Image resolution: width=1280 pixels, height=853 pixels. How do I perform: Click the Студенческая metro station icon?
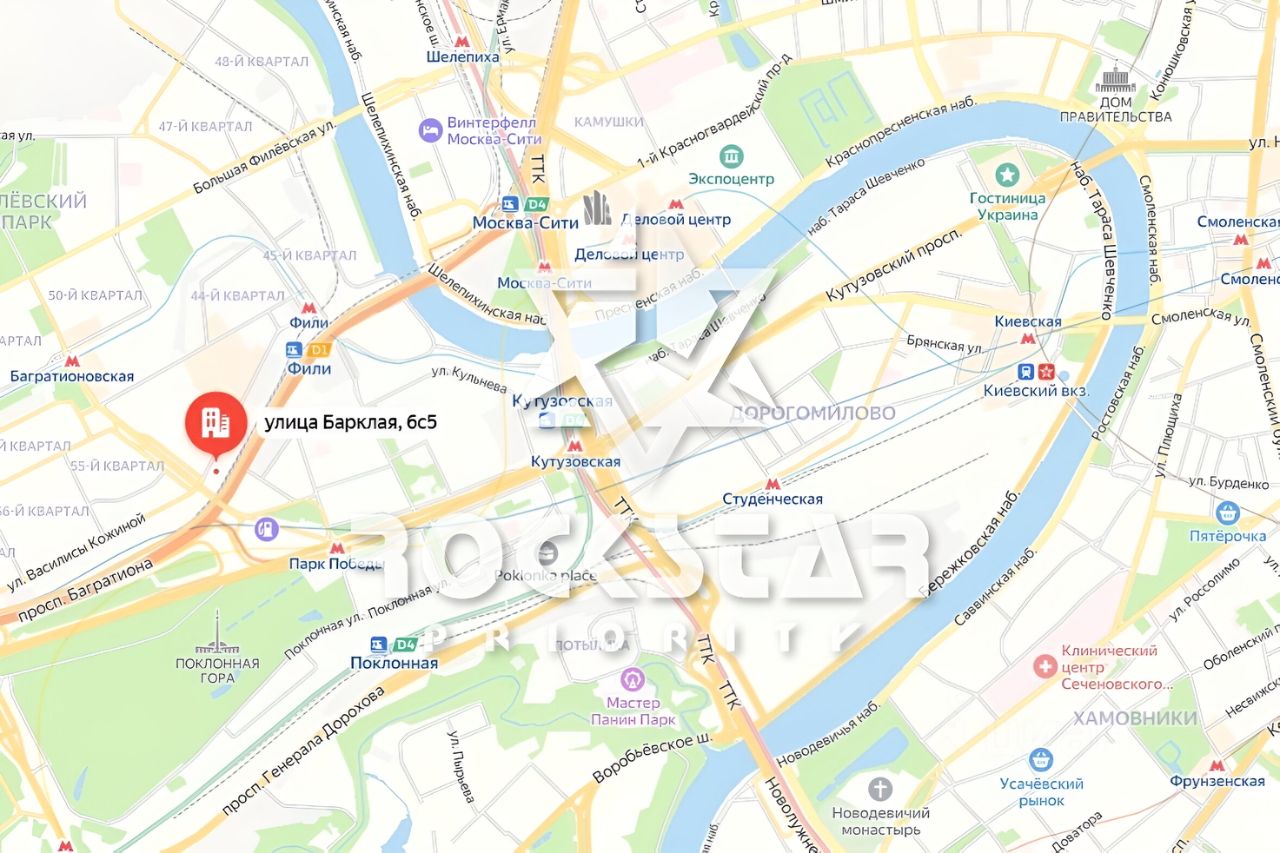[771, 483]
